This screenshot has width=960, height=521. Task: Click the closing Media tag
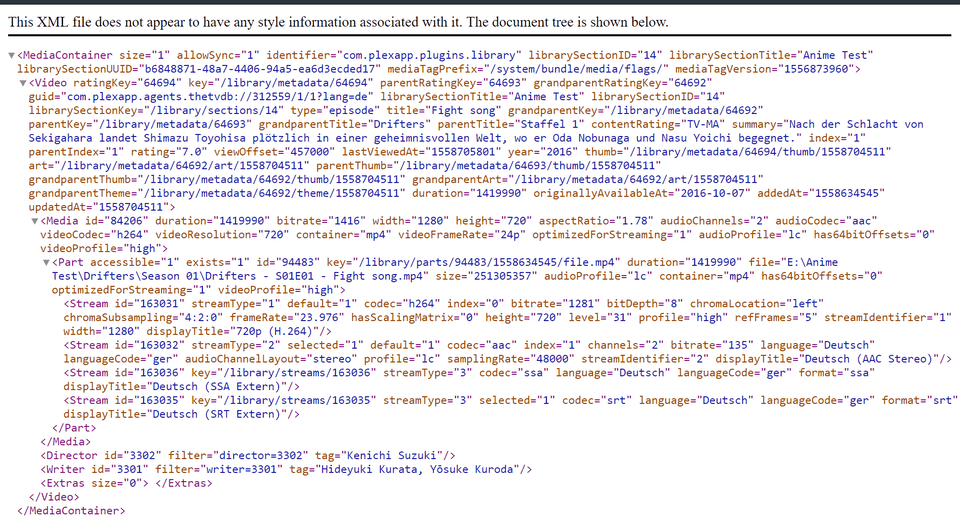pos(66,442)
